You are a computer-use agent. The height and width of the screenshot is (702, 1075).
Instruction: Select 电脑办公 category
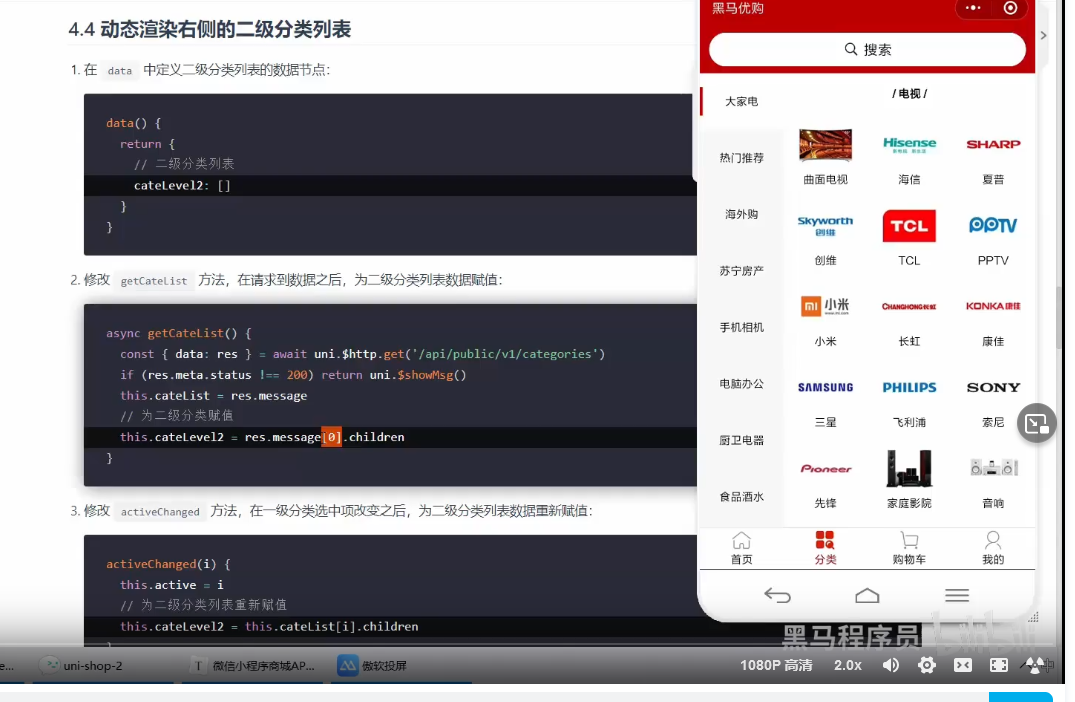click(741, 384)
